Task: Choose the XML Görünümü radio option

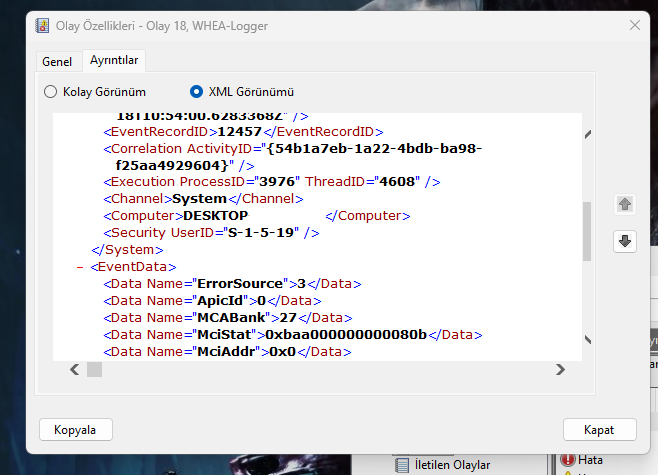Action: [242, 92]
